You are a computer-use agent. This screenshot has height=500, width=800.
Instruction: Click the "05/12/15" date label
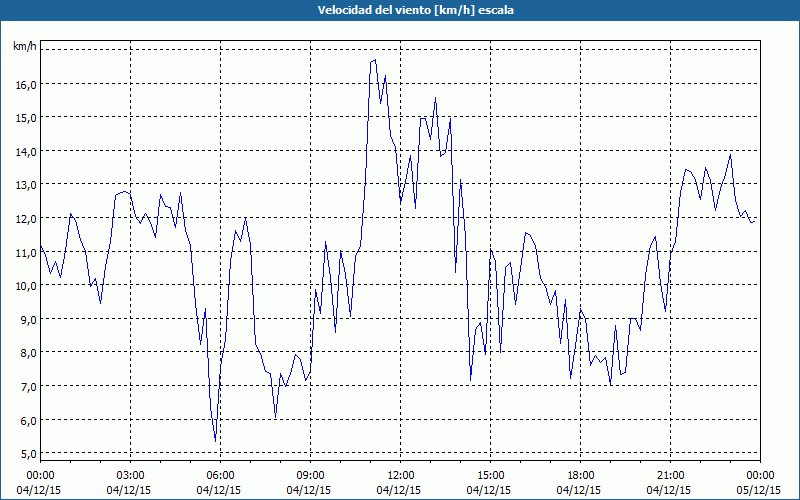tap(759, 490)
